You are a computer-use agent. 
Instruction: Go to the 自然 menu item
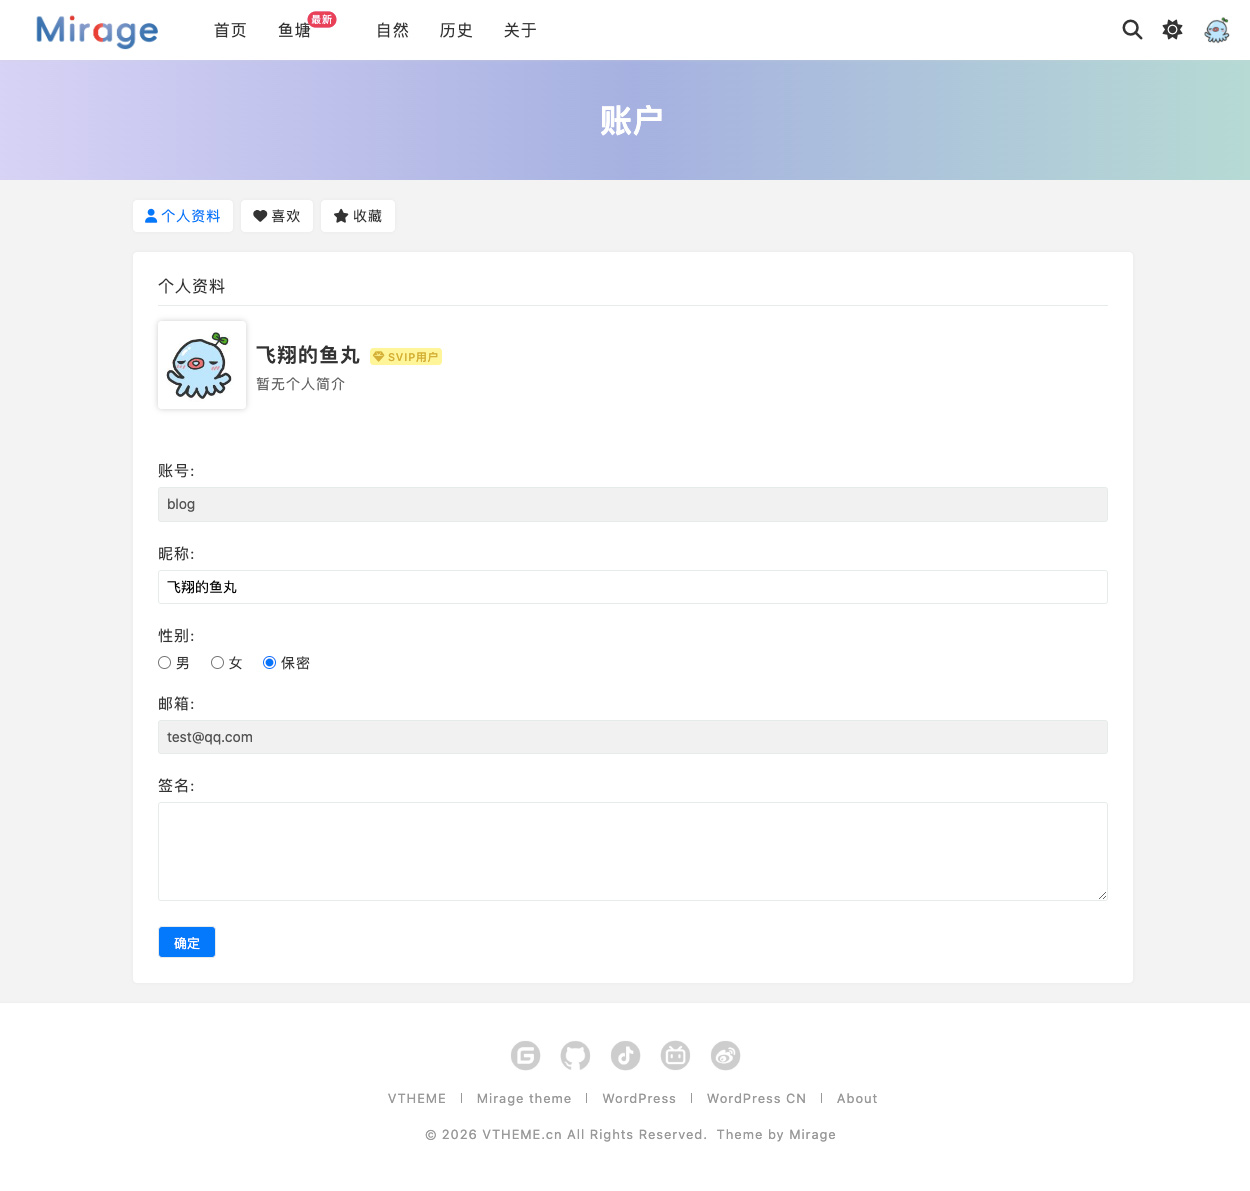click(x=392, y=31)
